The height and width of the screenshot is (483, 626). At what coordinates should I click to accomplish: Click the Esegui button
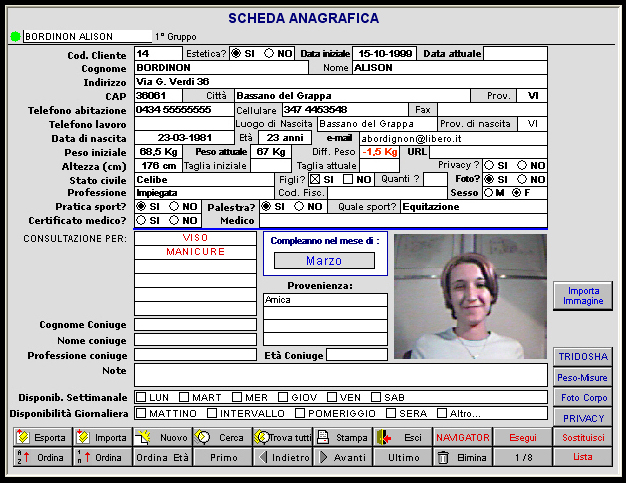pos(523,437)
